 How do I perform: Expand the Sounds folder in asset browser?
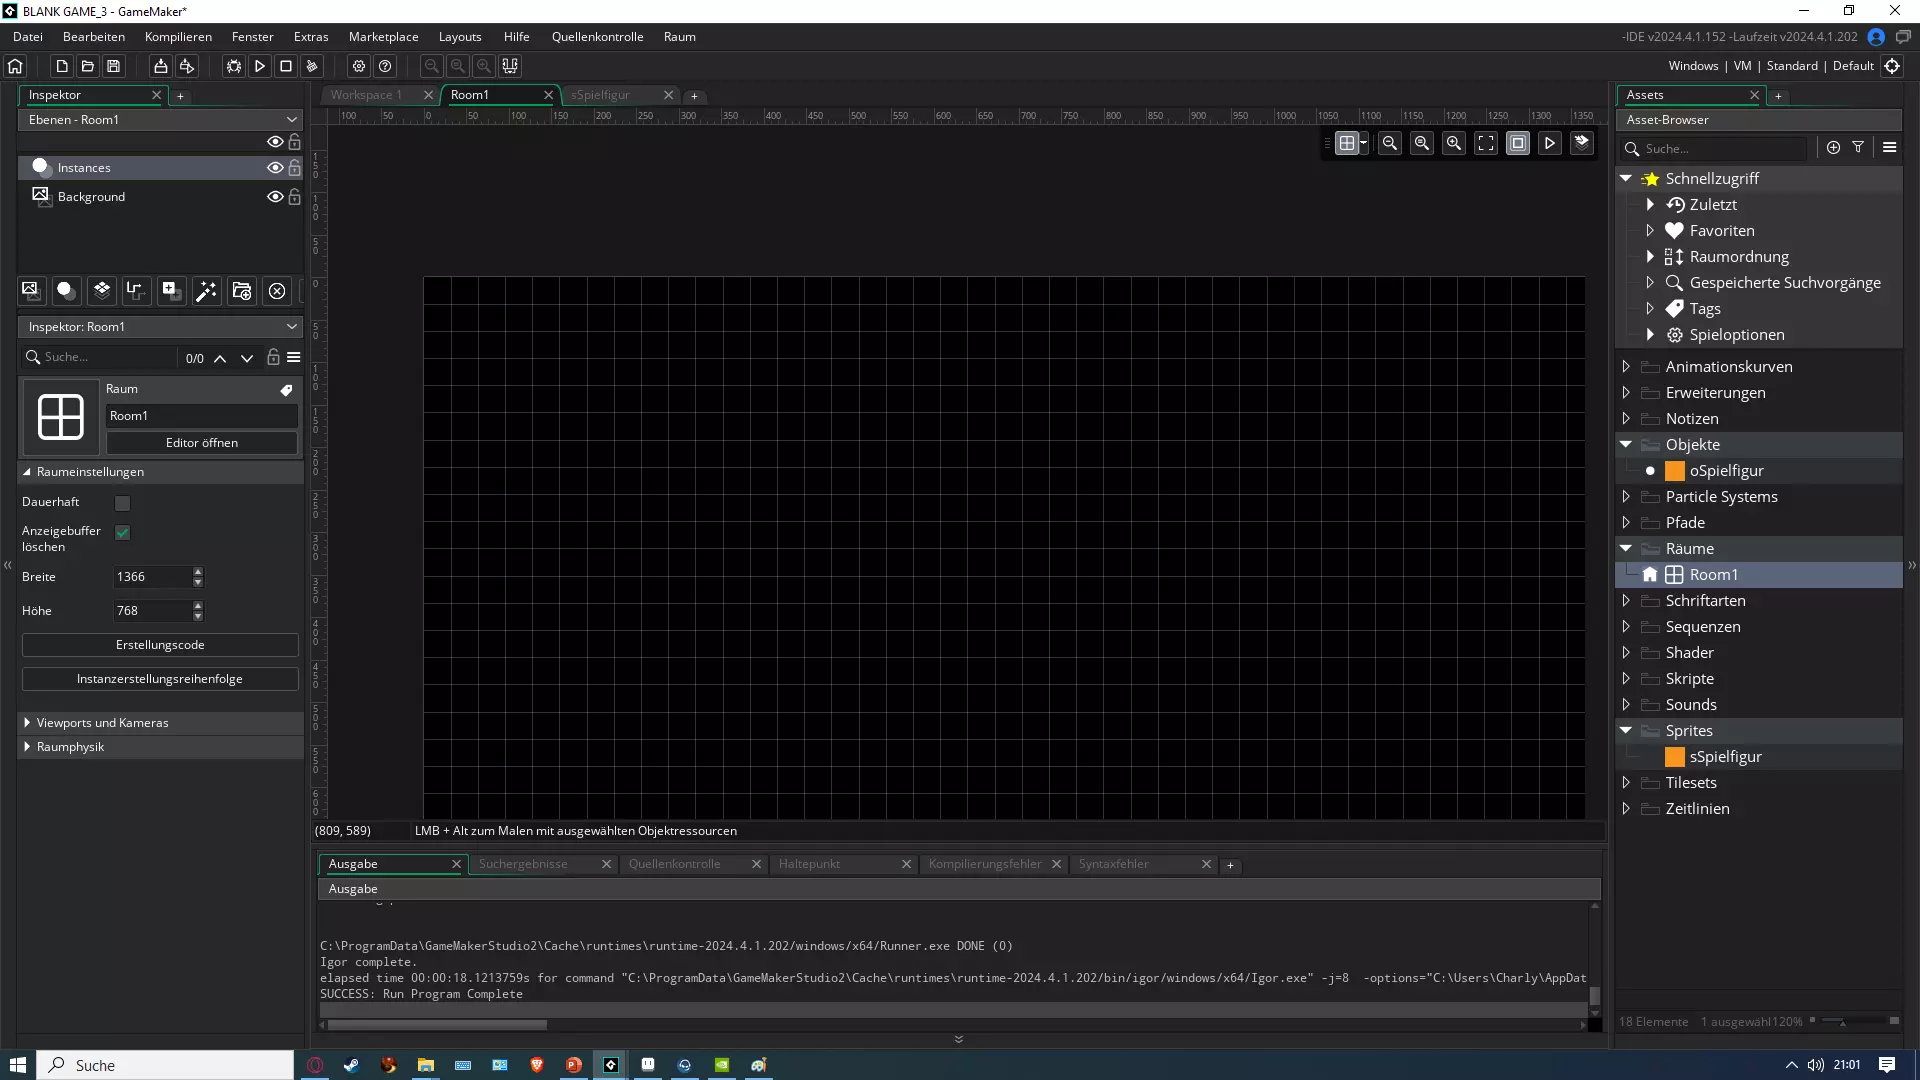pyautogui.click(x=1626, y=704)
